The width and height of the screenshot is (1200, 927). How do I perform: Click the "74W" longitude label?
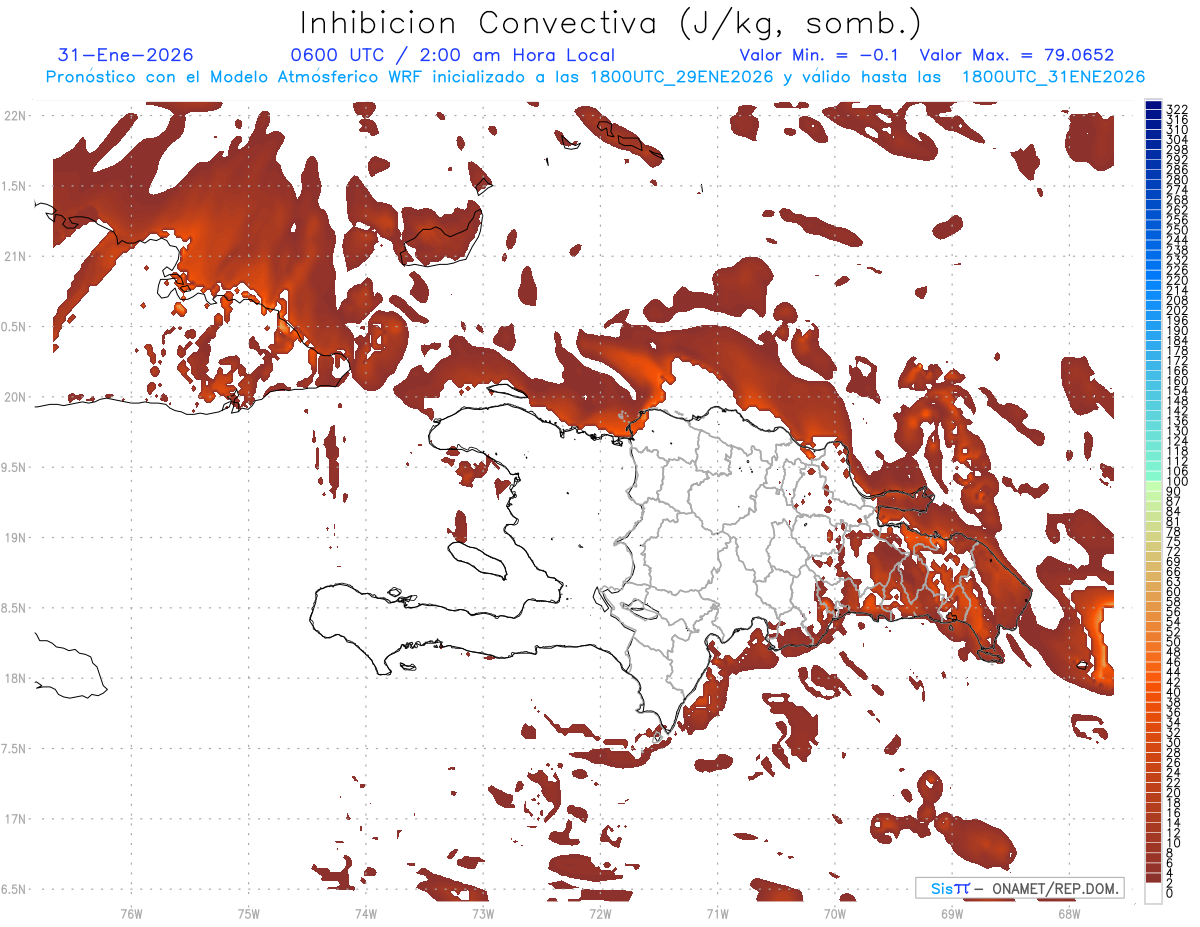[x=365, y=913]
